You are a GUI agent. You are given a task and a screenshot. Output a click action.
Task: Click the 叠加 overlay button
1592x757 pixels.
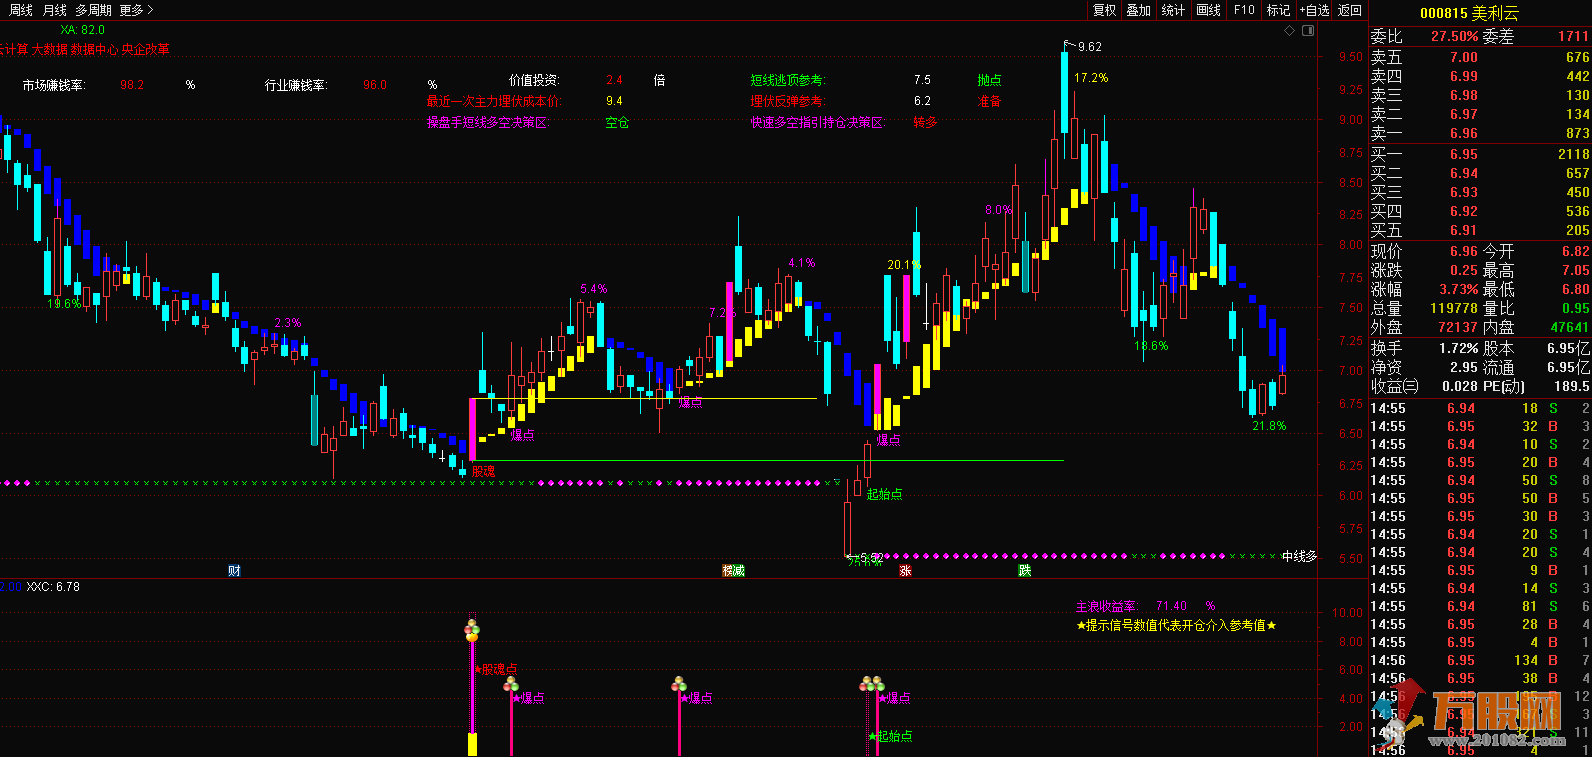pyautogui.click(x=1138, y=10)
